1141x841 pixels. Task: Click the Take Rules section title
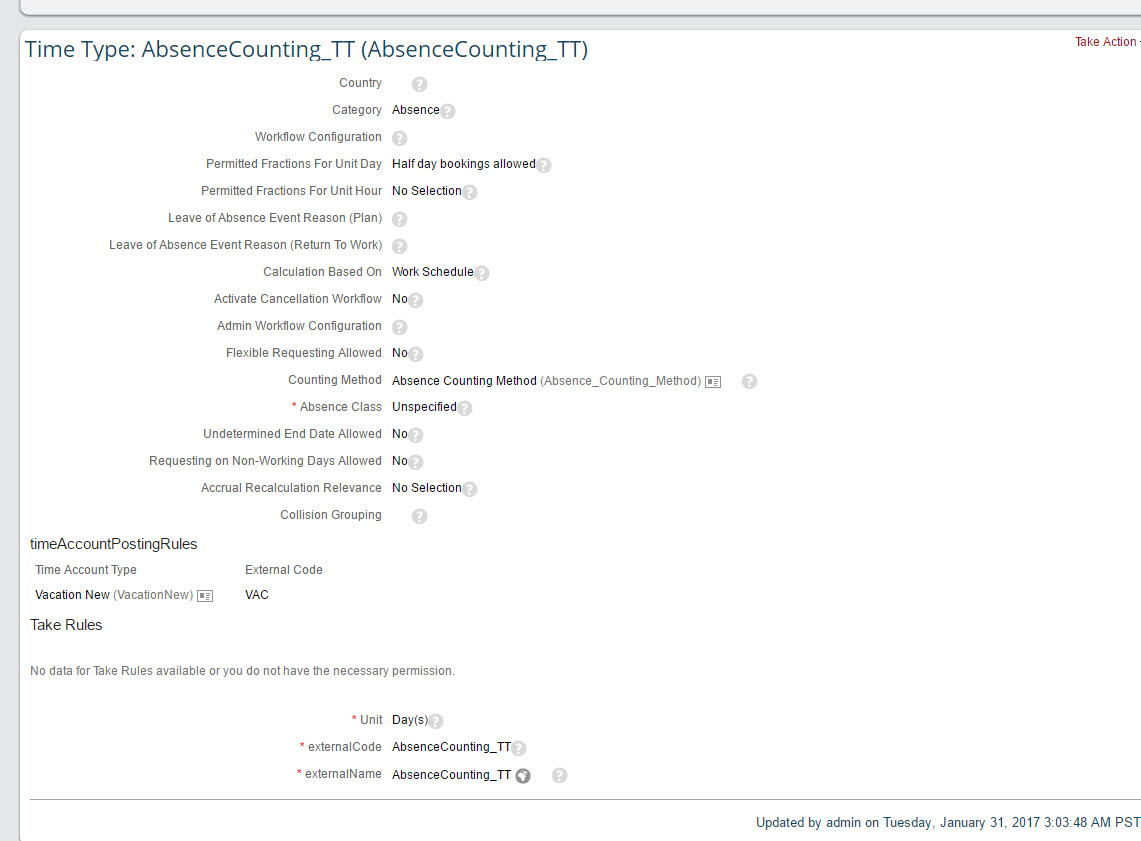(x=66, y=625)
